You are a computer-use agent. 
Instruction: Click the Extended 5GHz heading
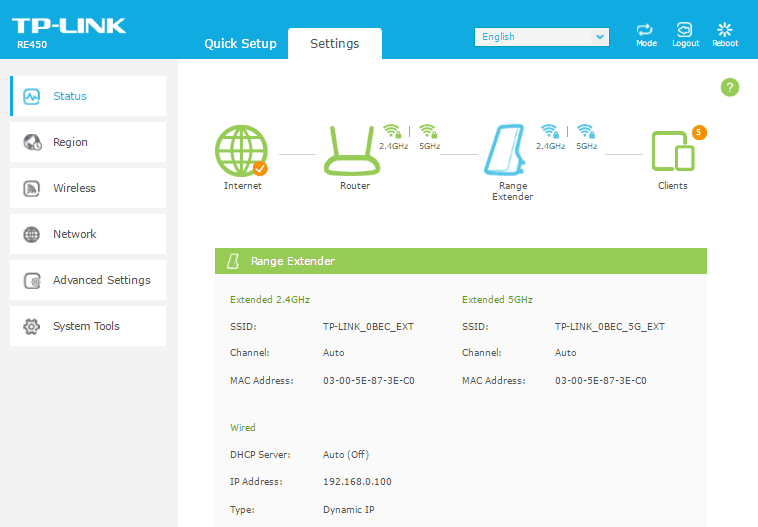tap(497, 300)
